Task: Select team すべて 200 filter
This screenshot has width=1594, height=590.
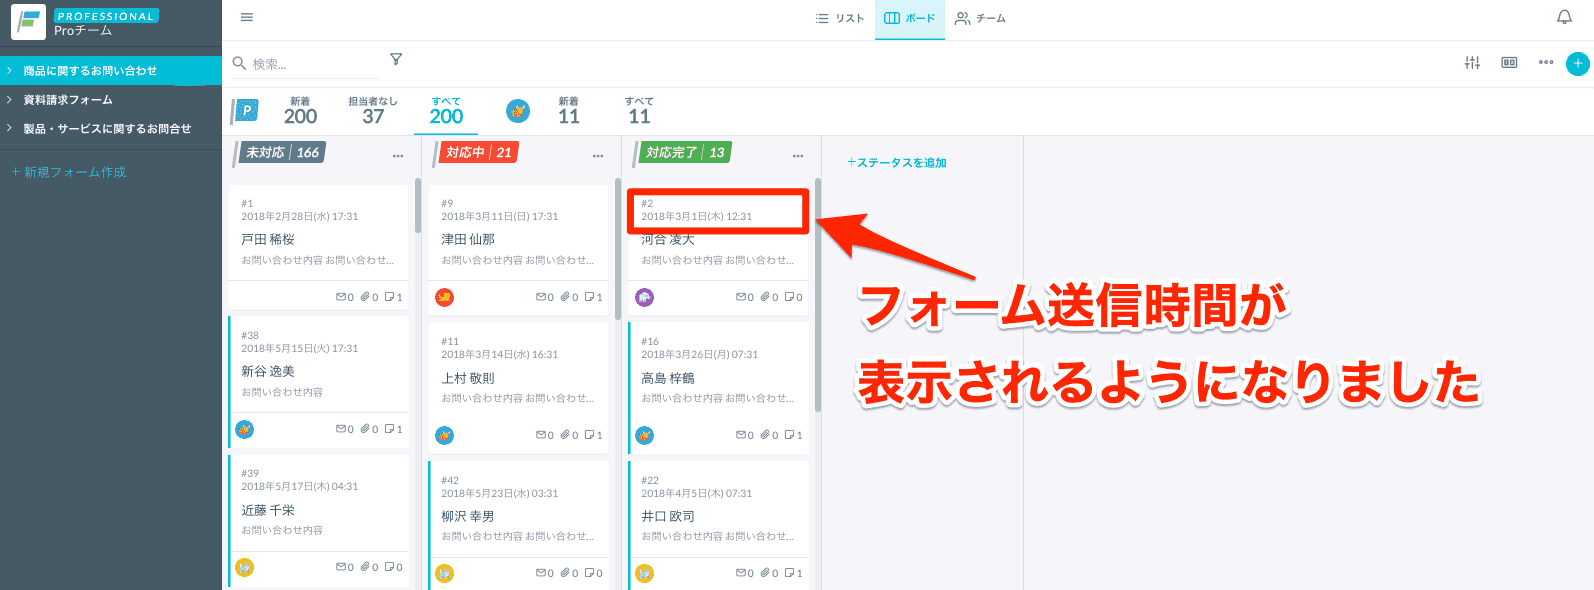Action: click(446, 111)
